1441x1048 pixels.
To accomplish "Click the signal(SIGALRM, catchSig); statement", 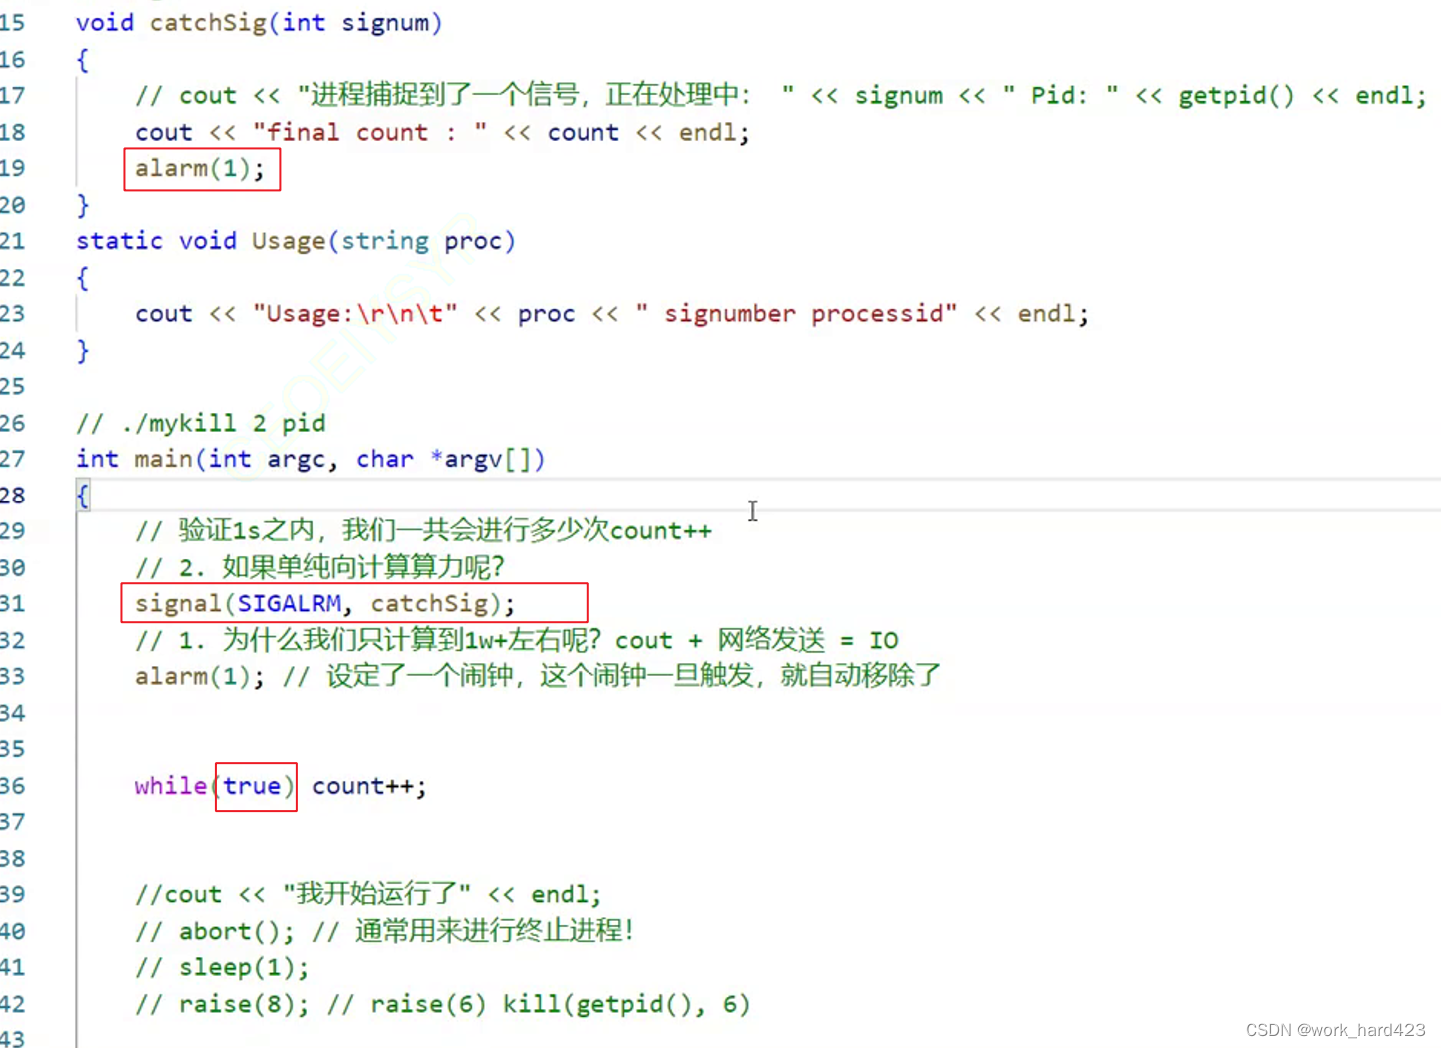I will pyautogui.click(x=325, y=604).
